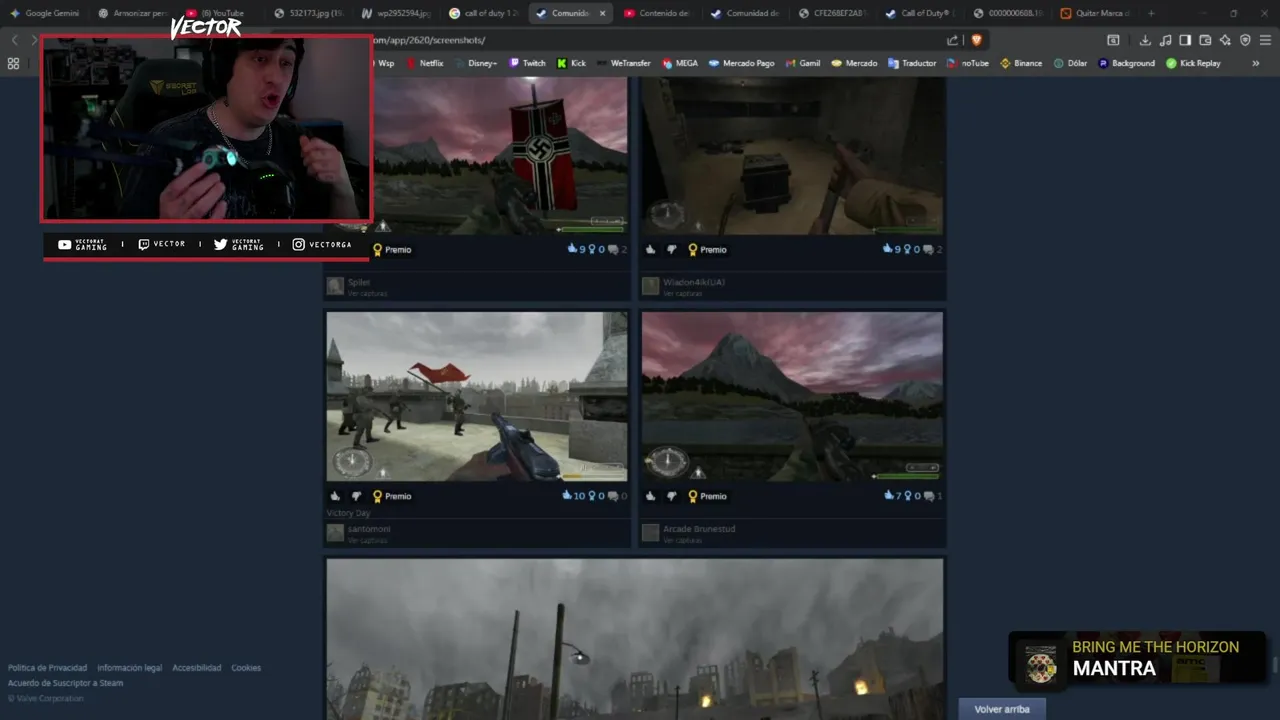Open Cookies footer link

pos(246,668)
